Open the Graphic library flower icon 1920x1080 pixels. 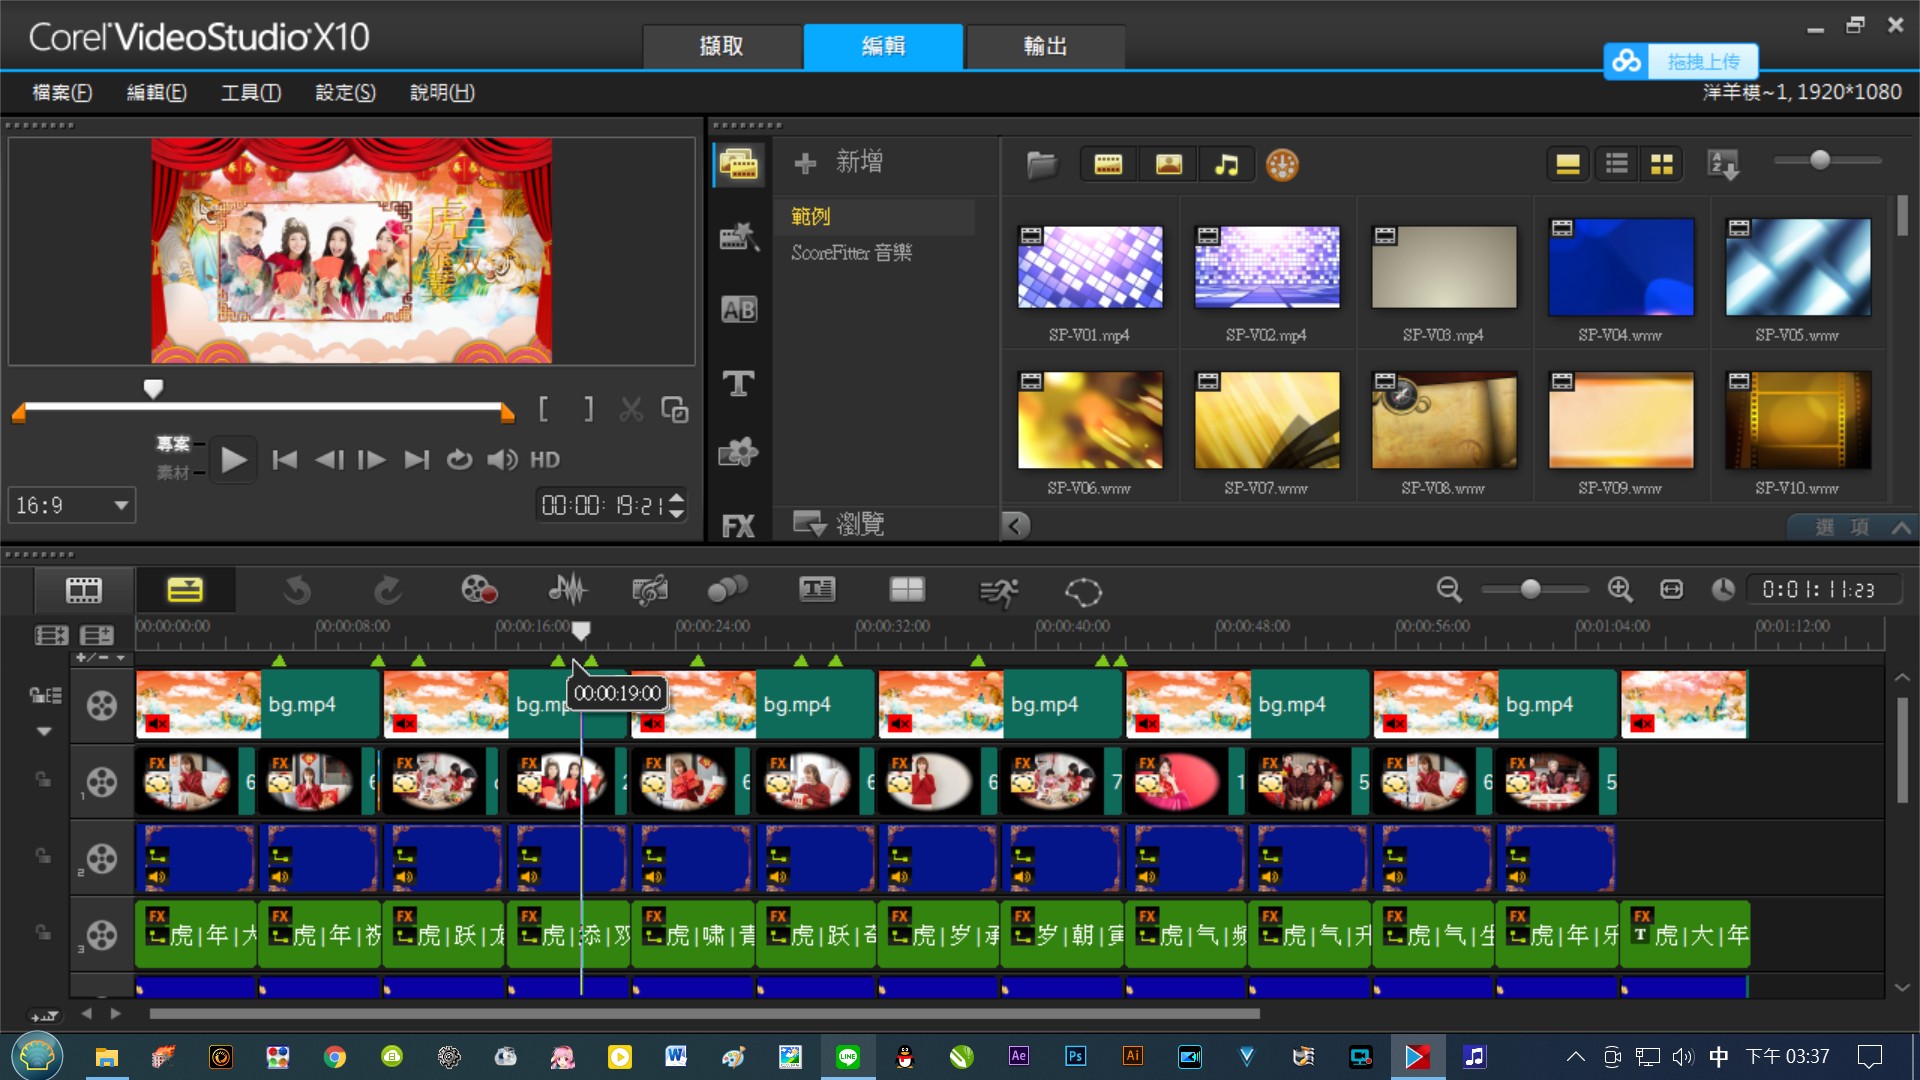point(739,453)
